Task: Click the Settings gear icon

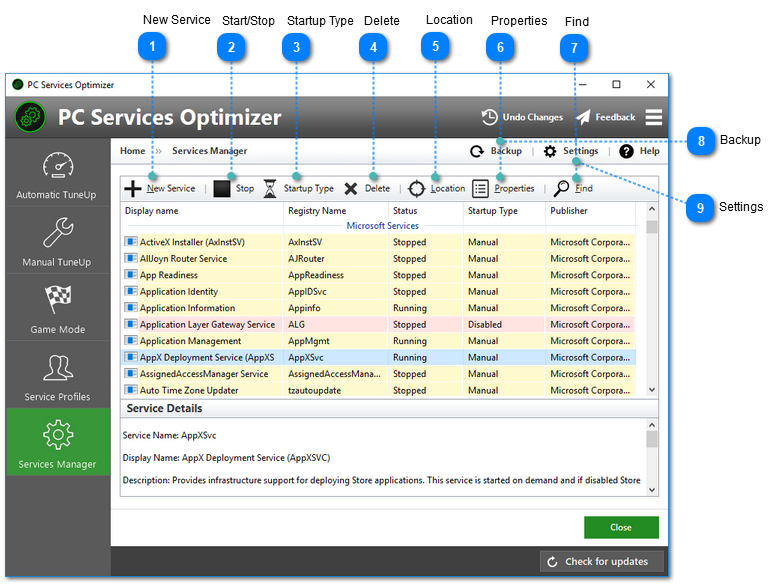Action: (x=550, y=151)
